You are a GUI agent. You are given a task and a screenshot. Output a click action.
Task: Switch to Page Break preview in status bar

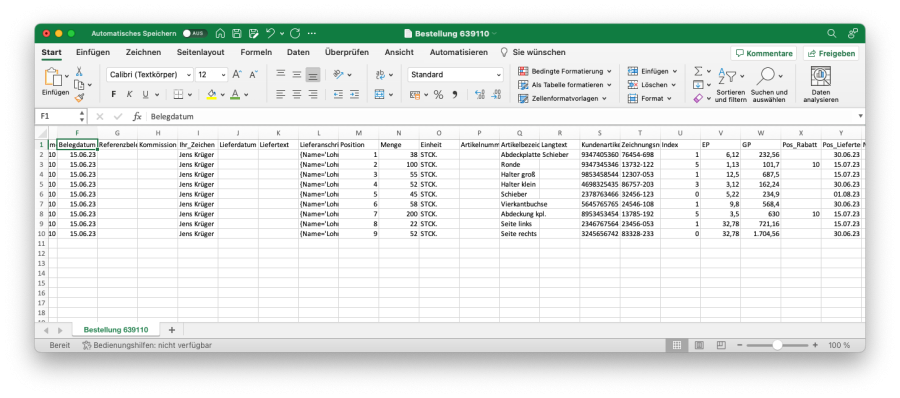pos(720,345)
